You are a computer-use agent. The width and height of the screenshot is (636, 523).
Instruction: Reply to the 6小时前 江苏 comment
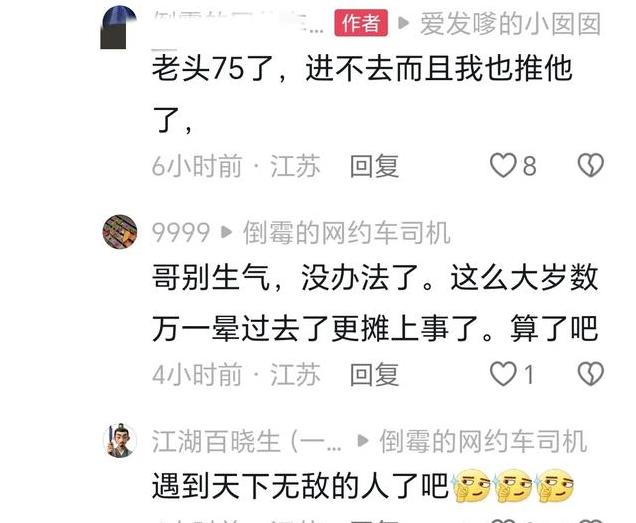click(x=374, y=166)
